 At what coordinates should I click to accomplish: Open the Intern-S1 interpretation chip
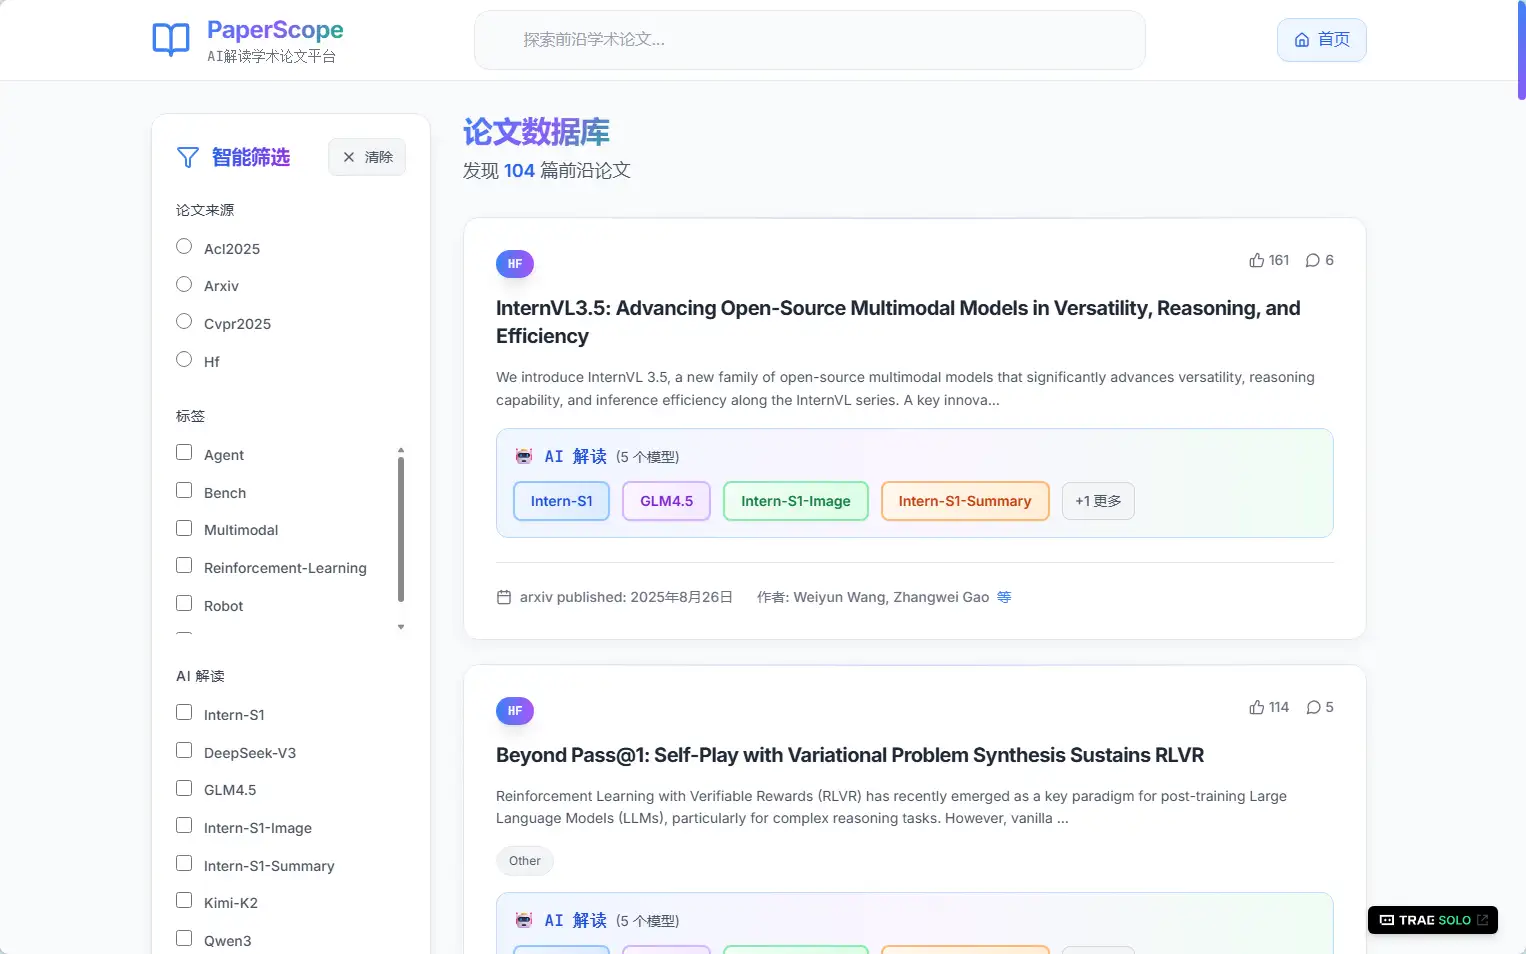pyautogui.click(x=561, y=501)
